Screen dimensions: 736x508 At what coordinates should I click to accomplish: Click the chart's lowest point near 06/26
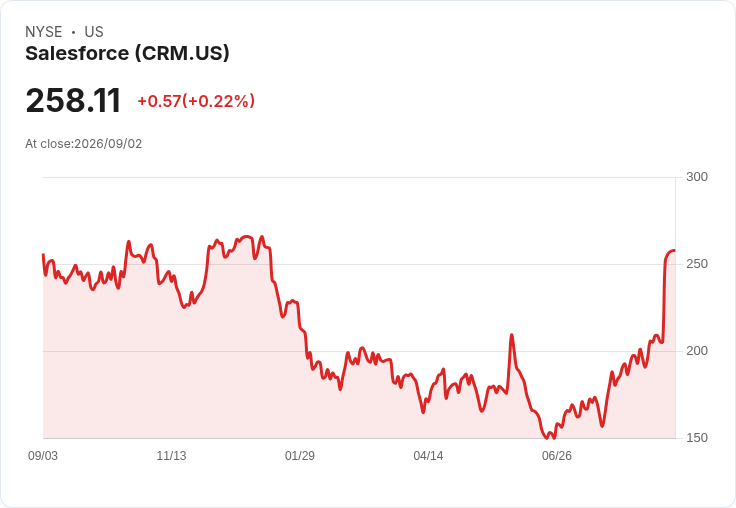coord(547,438)
